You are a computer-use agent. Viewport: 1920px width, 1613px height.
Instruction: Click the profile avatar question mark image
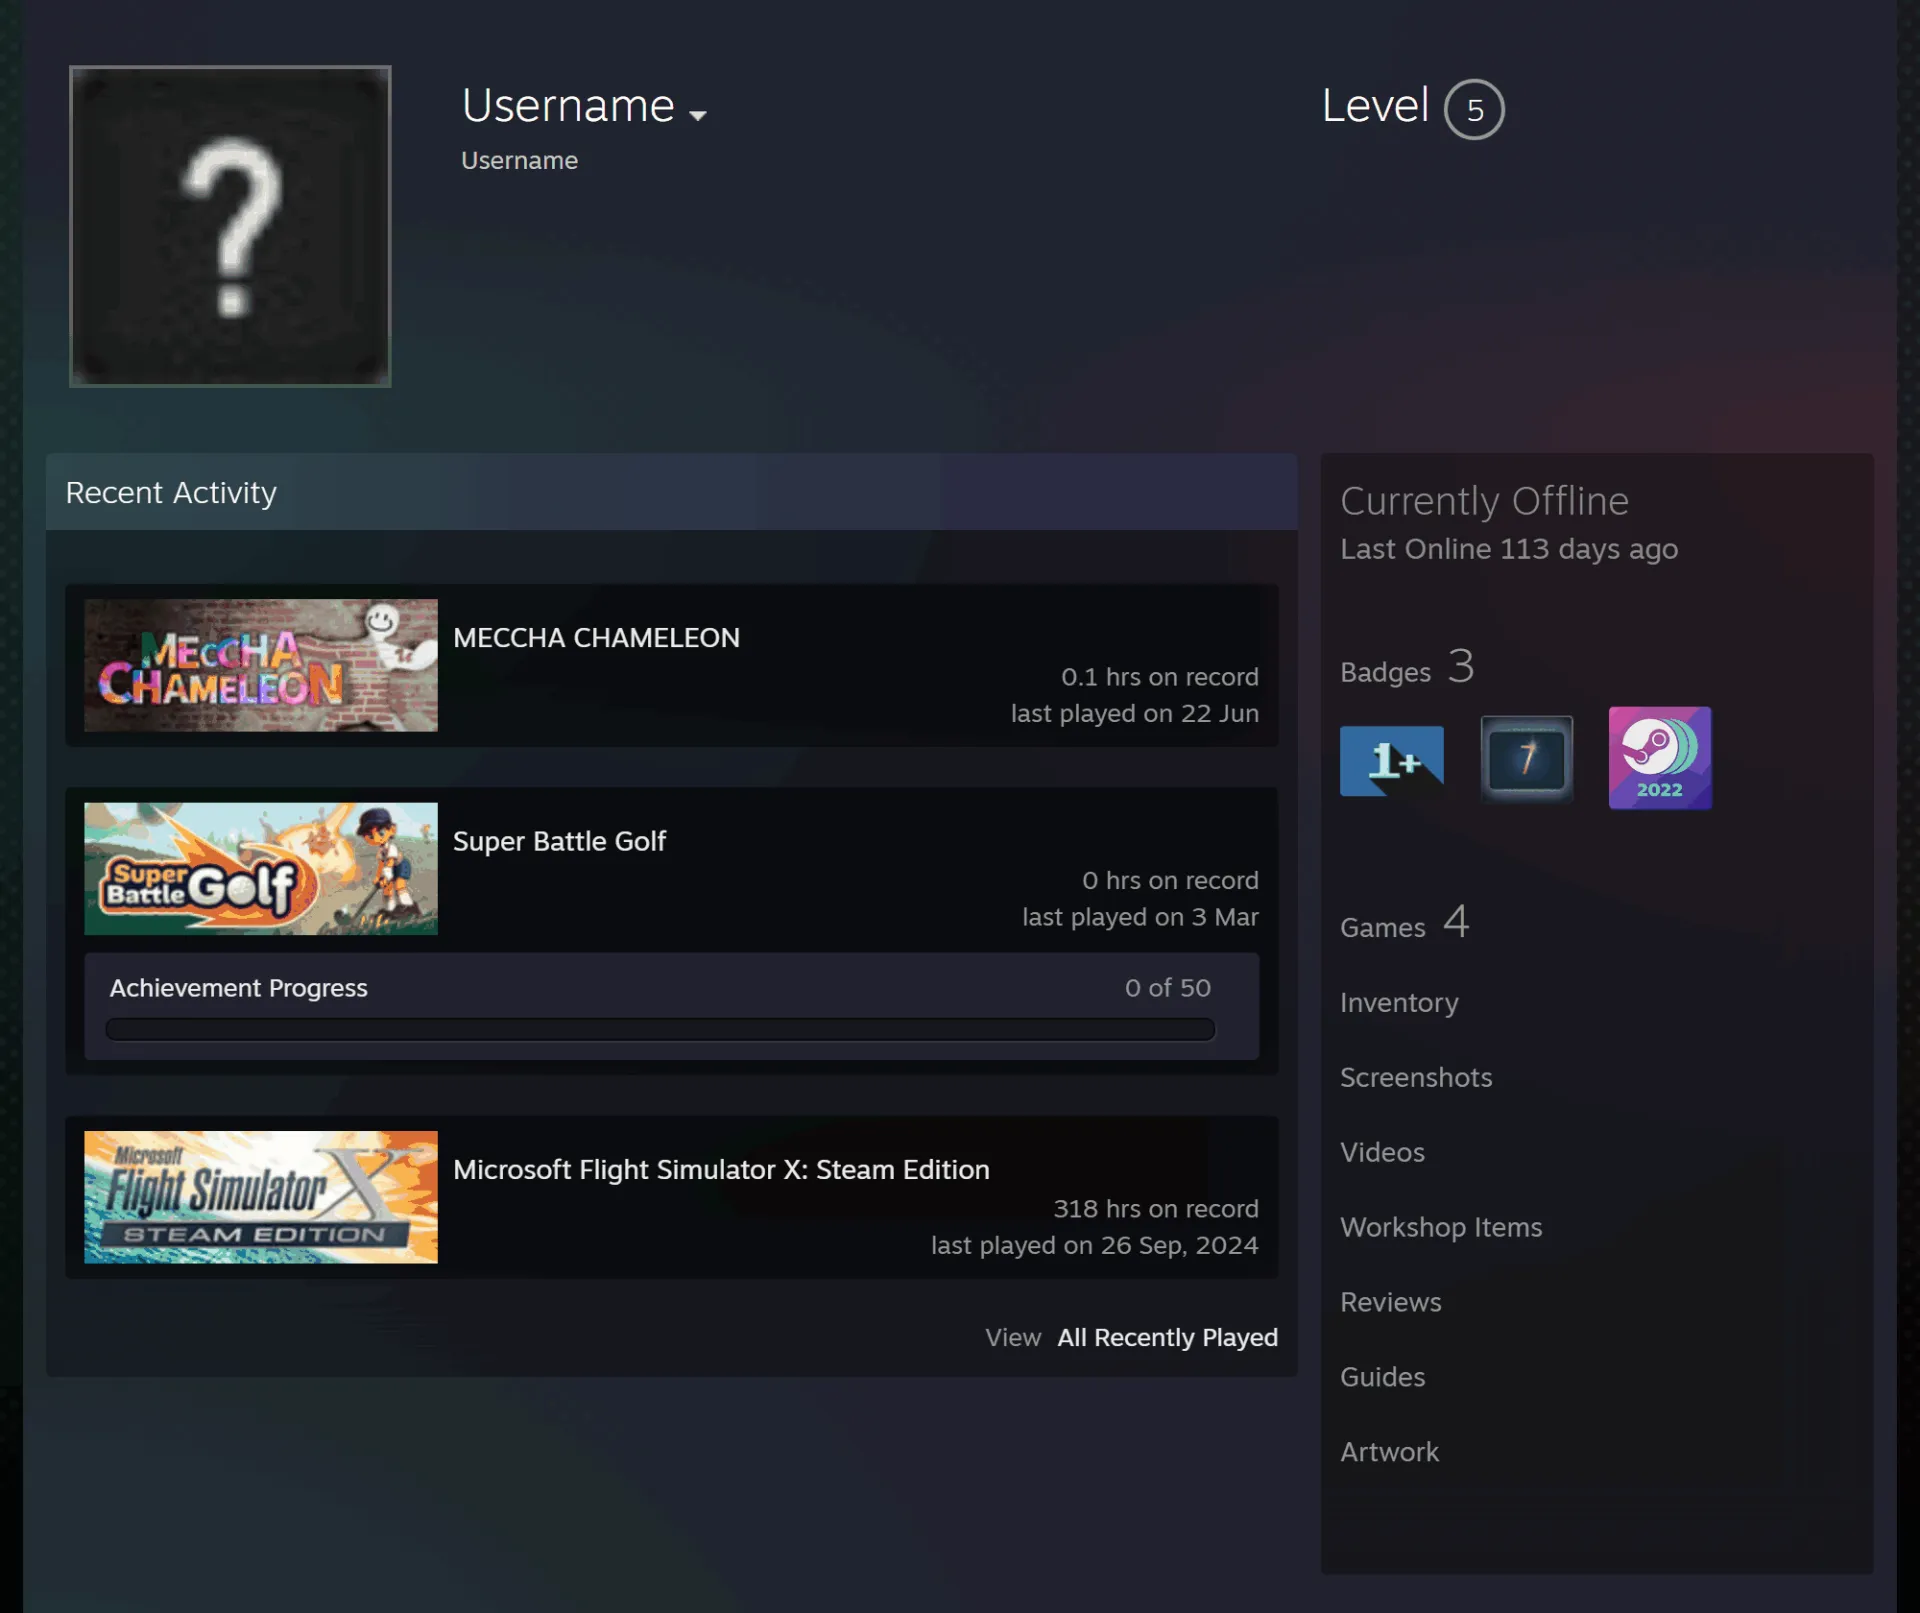tap(230, 226)
